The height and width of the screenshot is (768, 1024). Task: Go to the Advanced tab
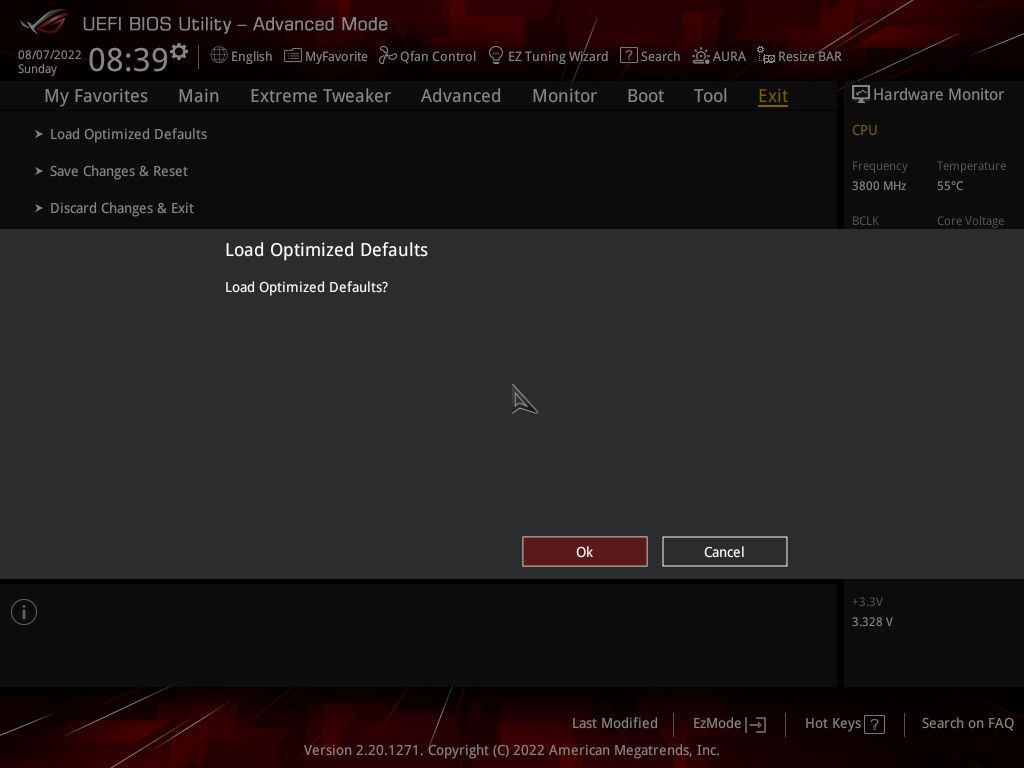461,96
